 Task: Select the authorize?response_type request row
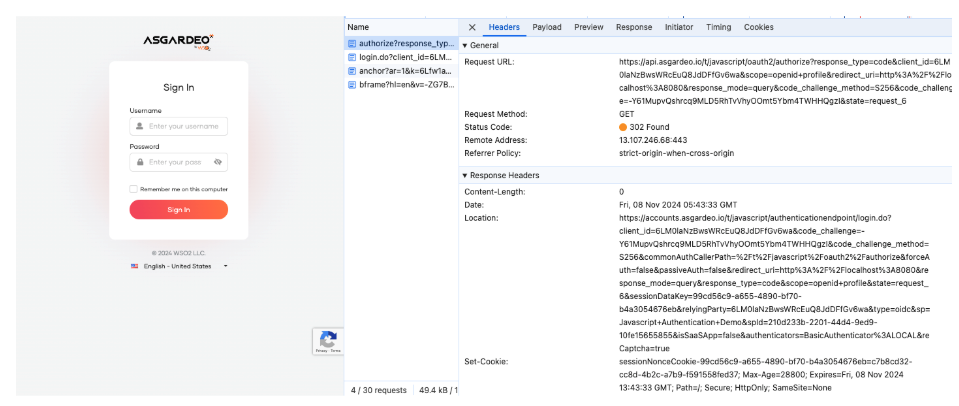402,44
